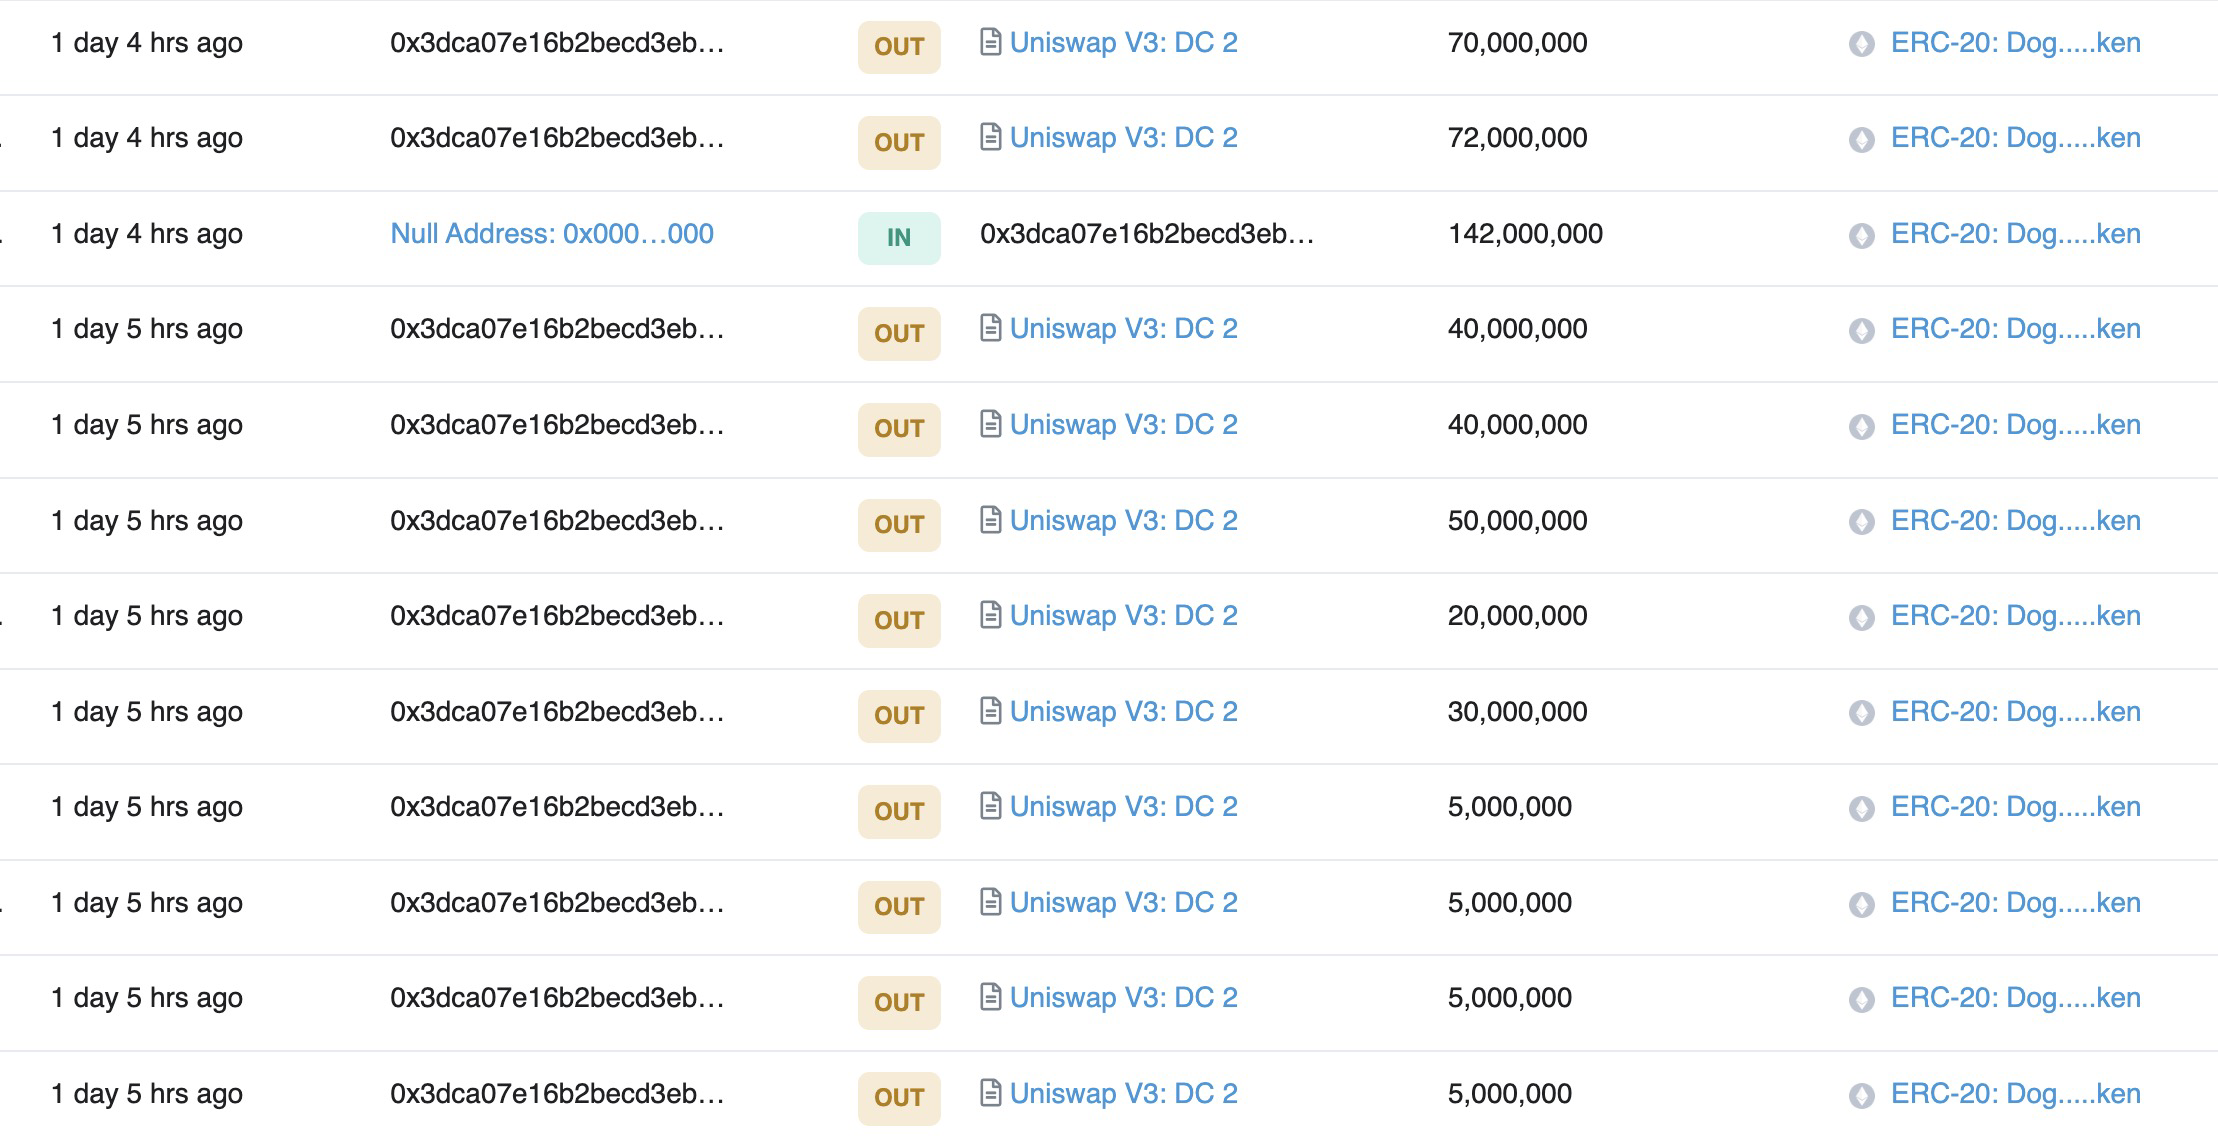
Task: Click sender address in the 30,000,000 row
Action: [x=557, y=712]
